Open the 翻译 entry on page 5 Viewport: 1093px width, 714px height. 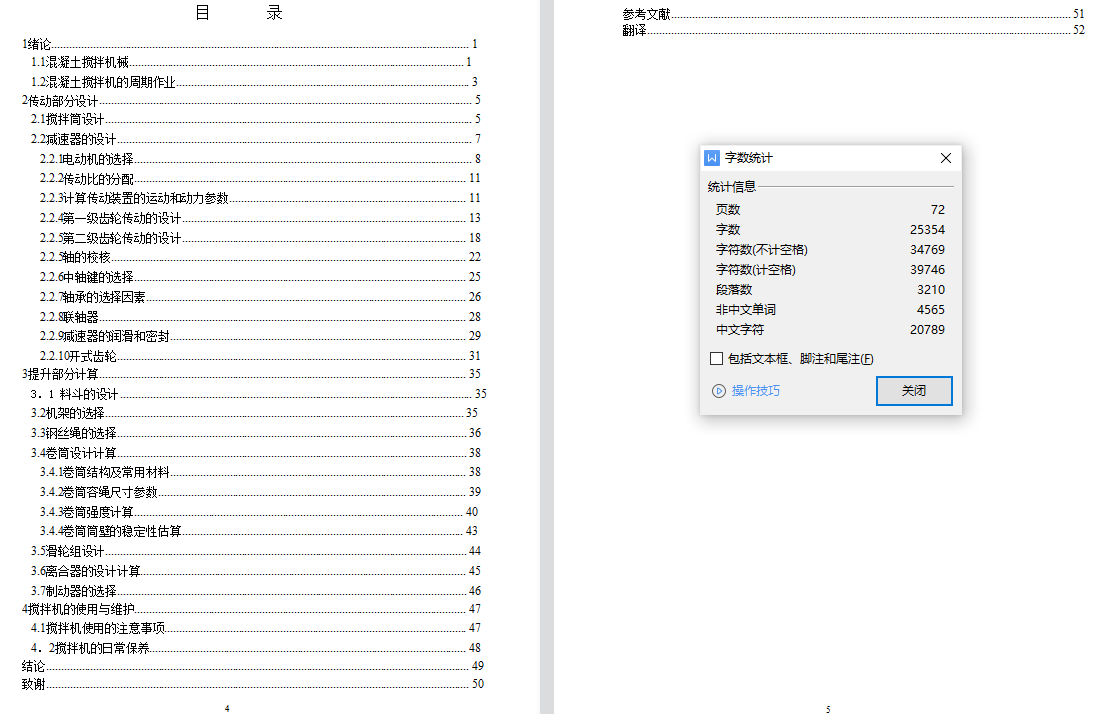tap(634, 30)
